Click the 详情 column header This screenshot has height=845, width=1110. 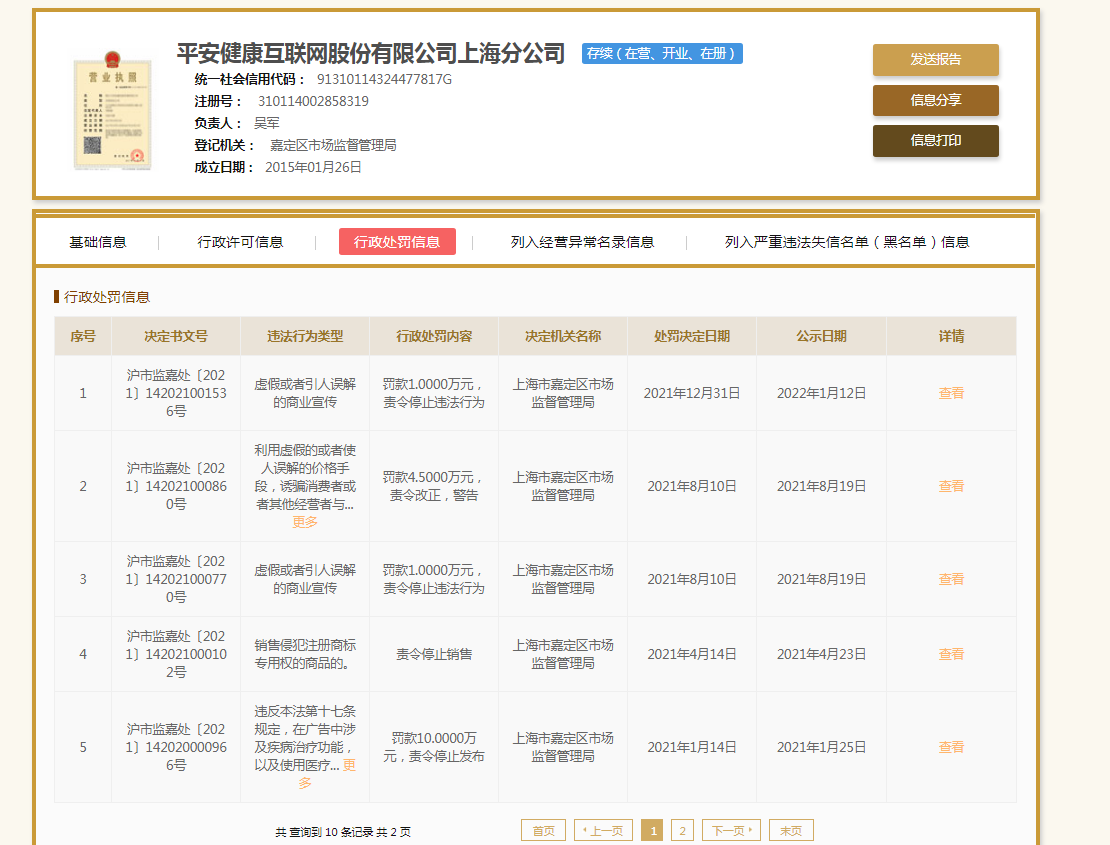click(951, 336)
